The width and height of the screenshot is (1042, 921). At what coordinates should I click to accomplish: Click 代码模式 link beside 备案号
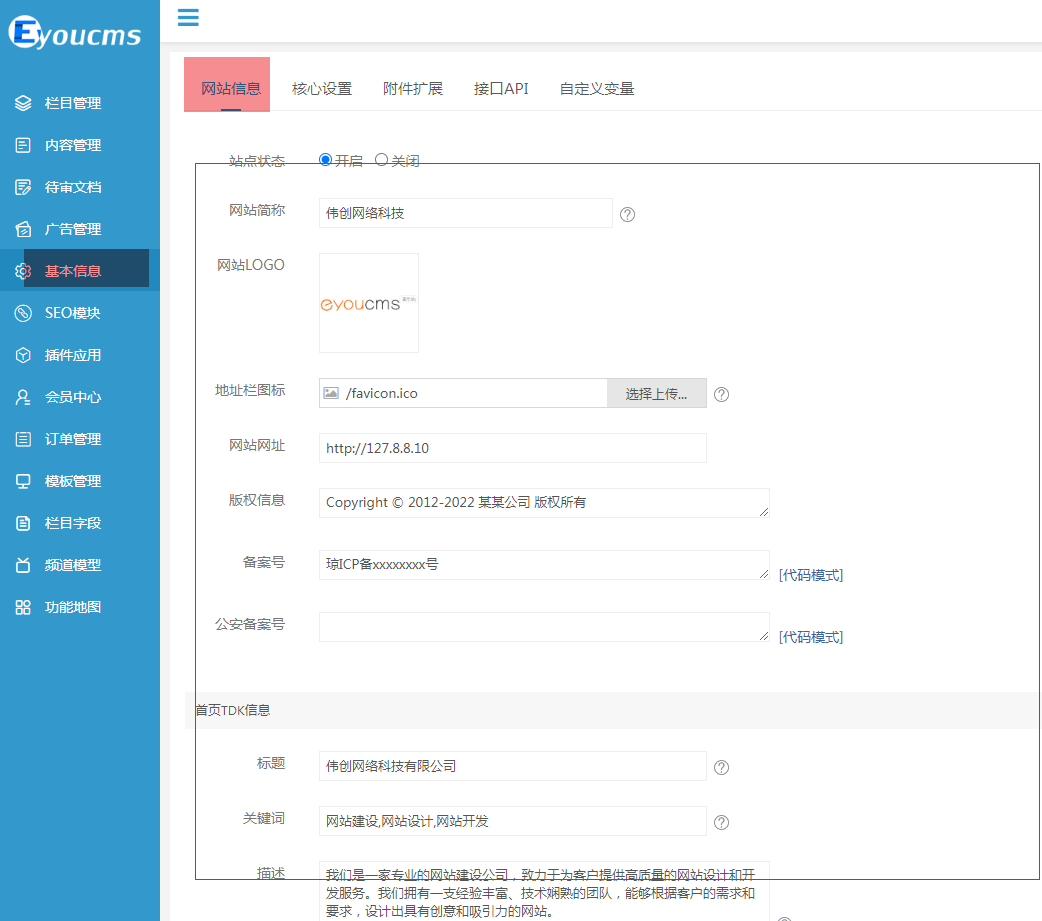811,575
